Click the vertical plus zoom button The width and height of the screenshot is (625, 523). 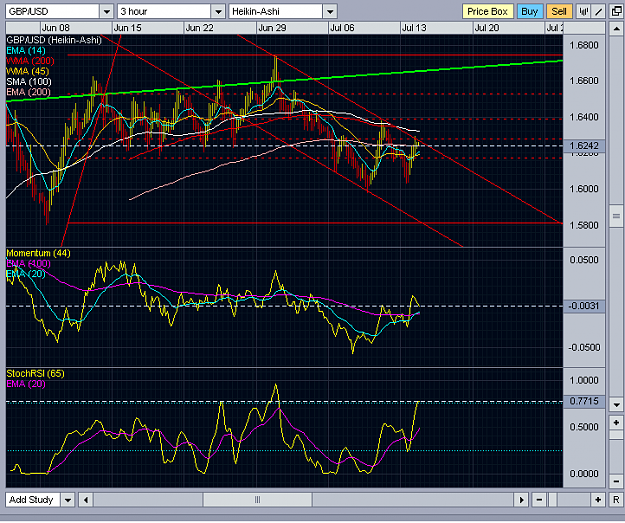(x=616, y=423)
